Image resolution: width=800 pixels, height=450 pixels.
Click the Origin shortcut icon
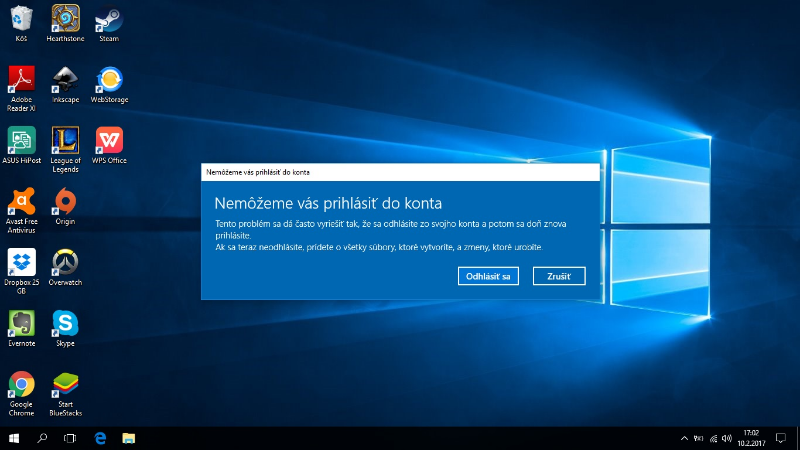65,201
